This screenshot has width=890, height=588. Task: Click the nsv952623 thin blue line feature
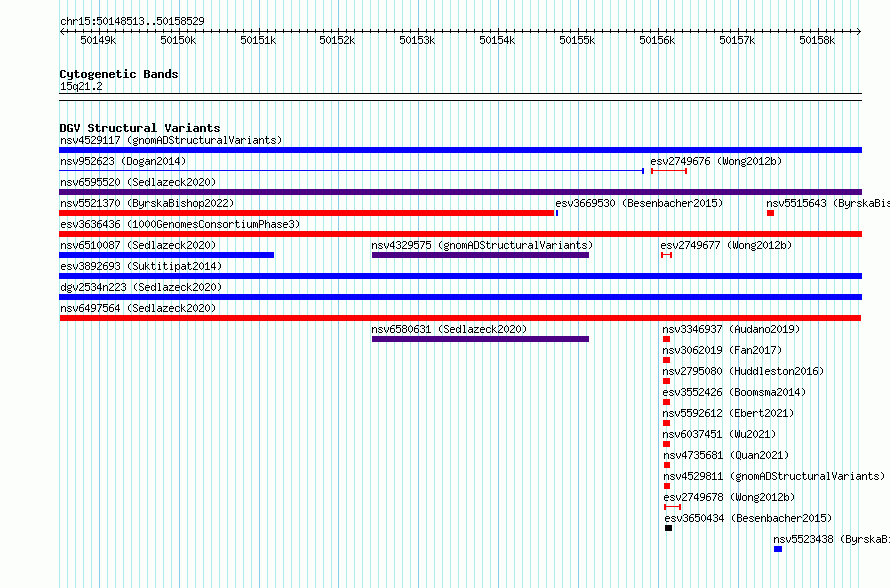click(351, 171)
